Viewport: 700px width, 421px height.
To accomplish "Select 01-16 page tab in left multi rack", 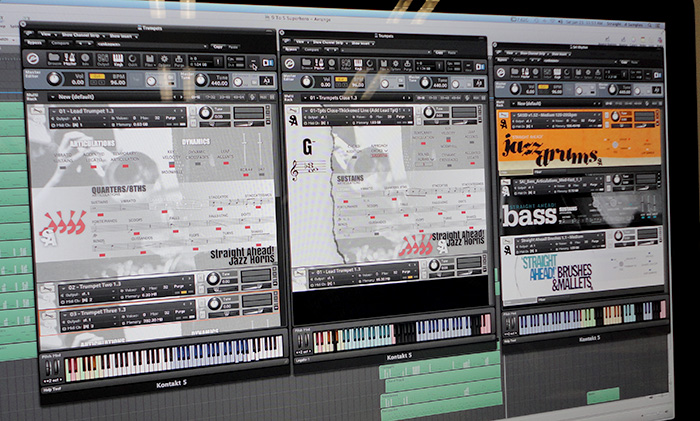I will (x=196, y=97).
